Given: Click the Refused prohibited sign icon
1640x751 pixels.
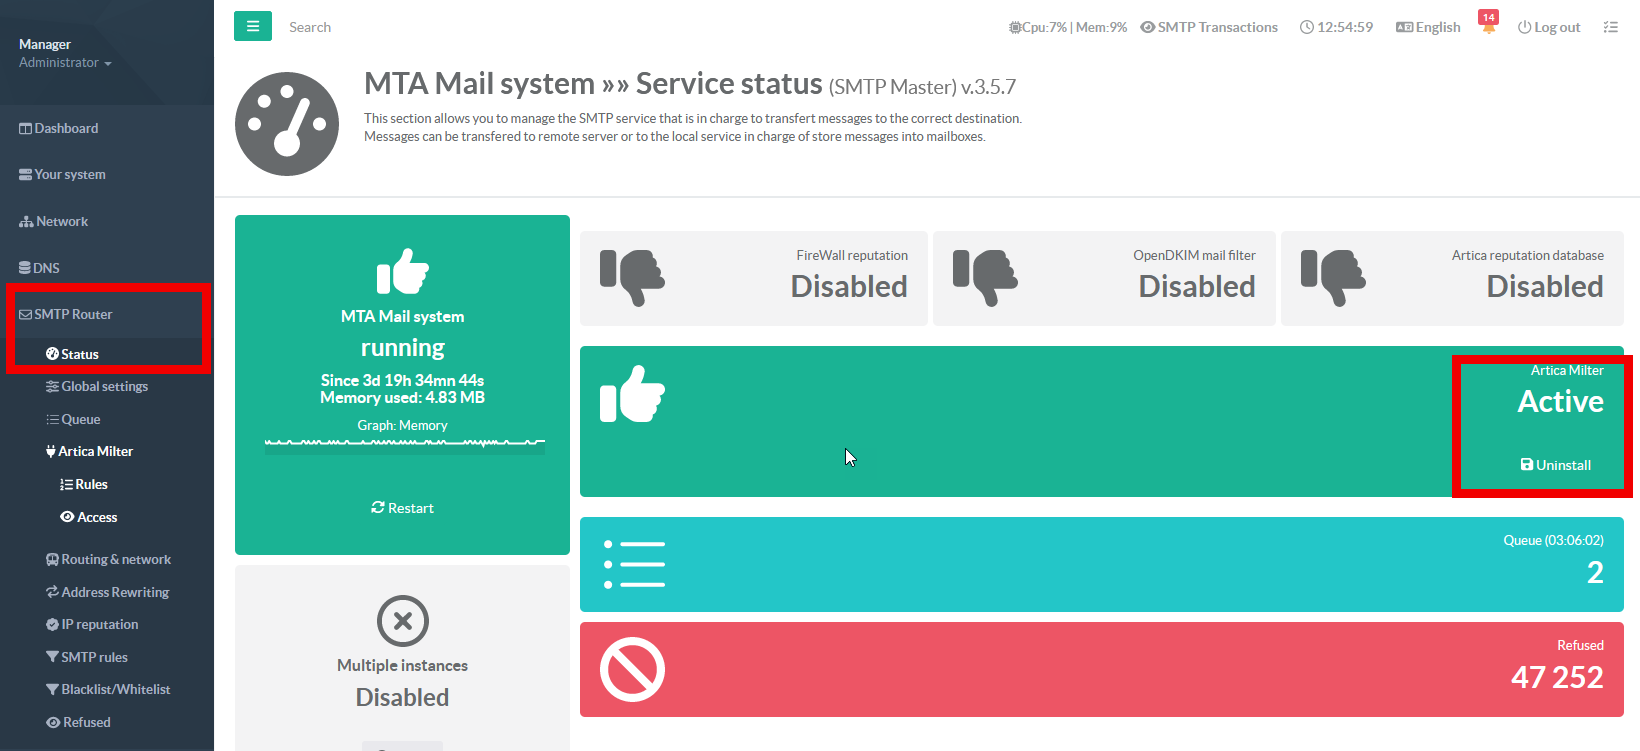Looking at the screenshot, I should click(632, 669).
